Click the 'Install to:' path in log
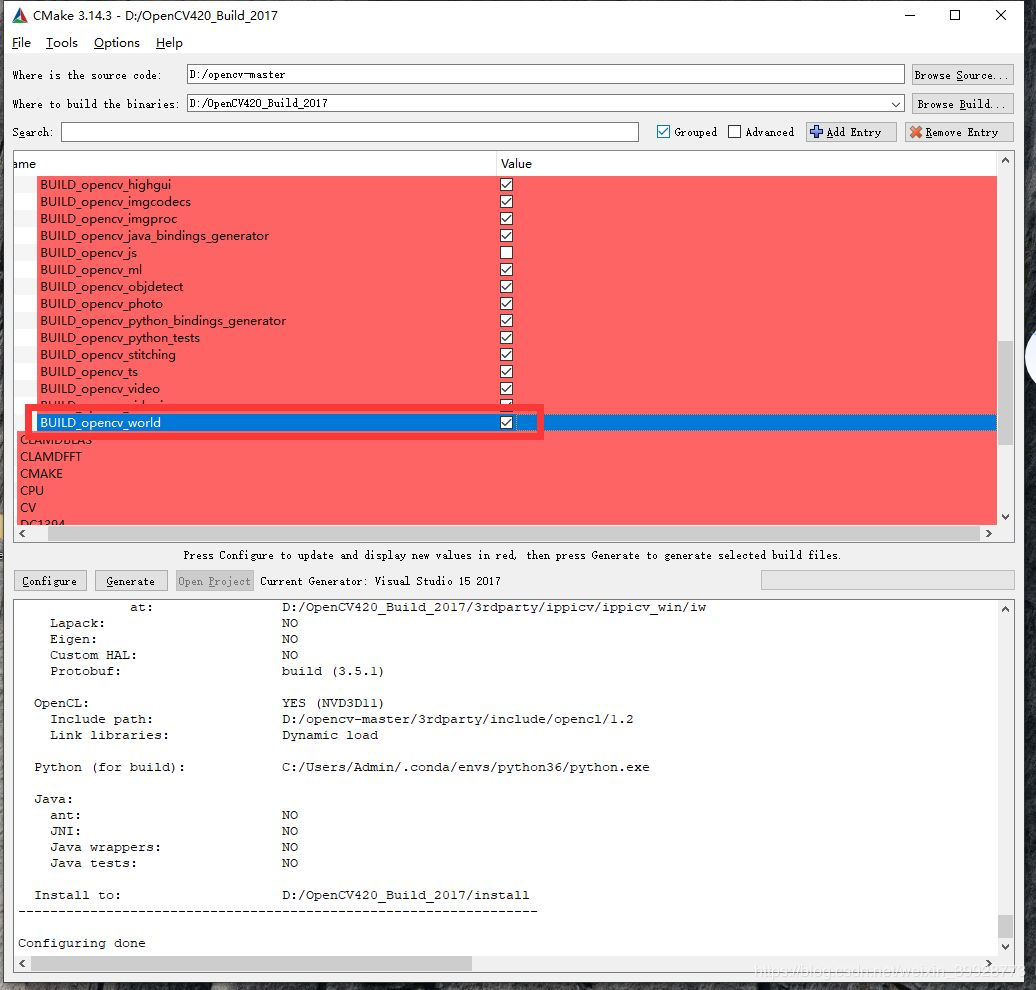 [x=405, y=895]
